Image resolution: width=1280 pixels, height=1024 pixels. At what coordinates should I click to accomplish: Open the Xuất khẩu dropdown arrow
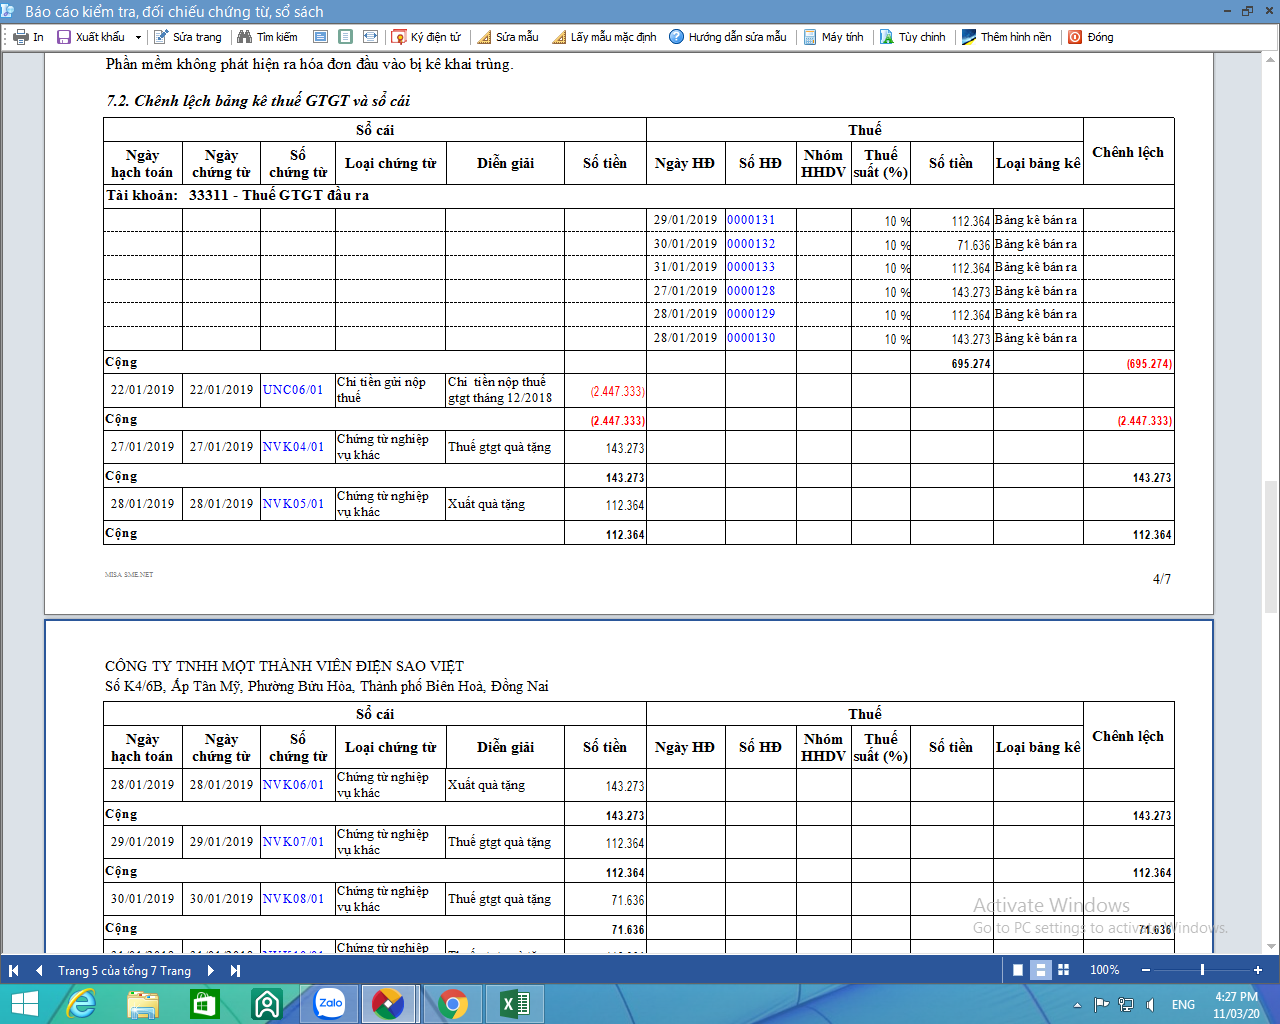pos(138,38)
